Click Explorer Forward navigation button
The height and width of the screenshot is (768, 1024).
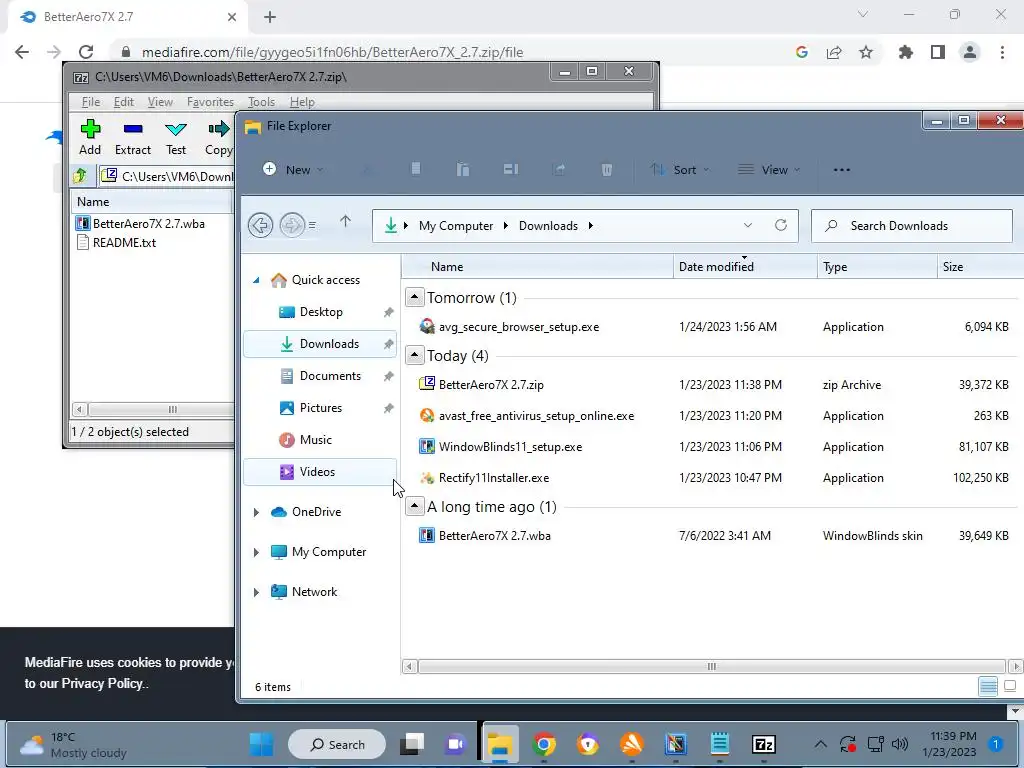pyautogui.click(x=292, y=226)
